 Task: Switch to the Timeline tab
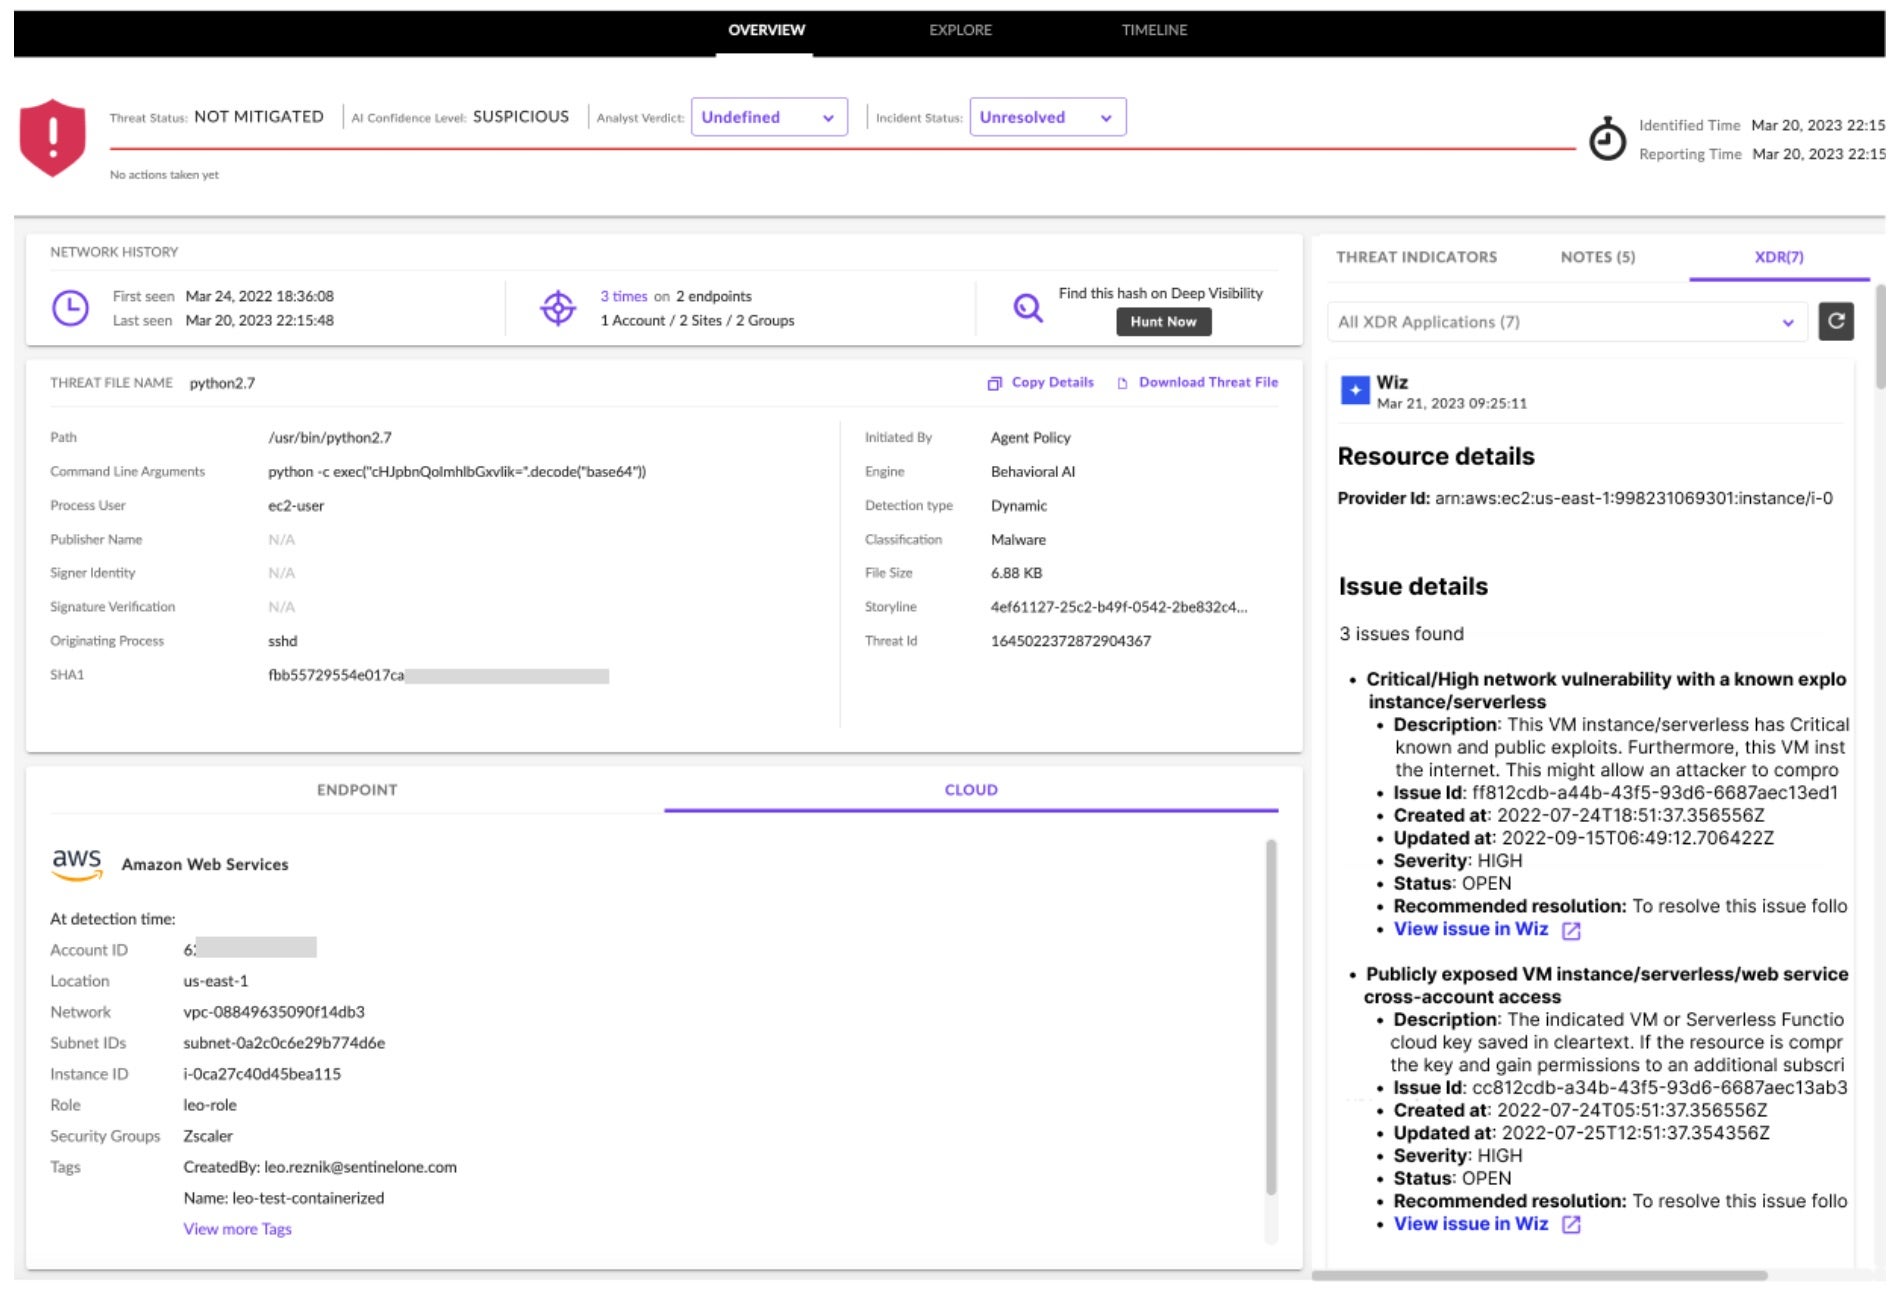[1154, 30]
